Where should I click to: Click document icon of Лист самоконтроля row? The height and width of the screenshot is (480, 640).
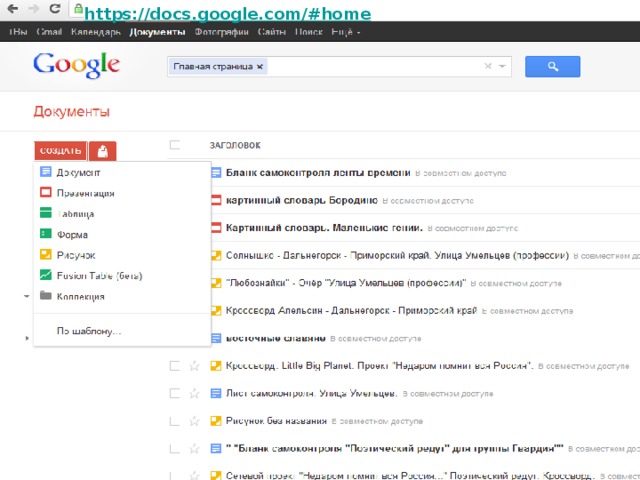coord(216,393)
